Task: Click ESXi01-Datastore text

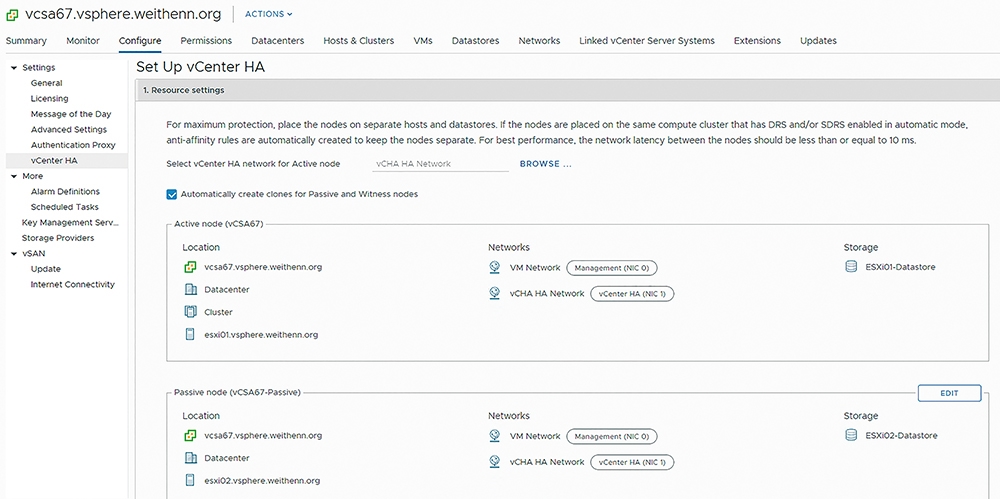Action: 901,267
